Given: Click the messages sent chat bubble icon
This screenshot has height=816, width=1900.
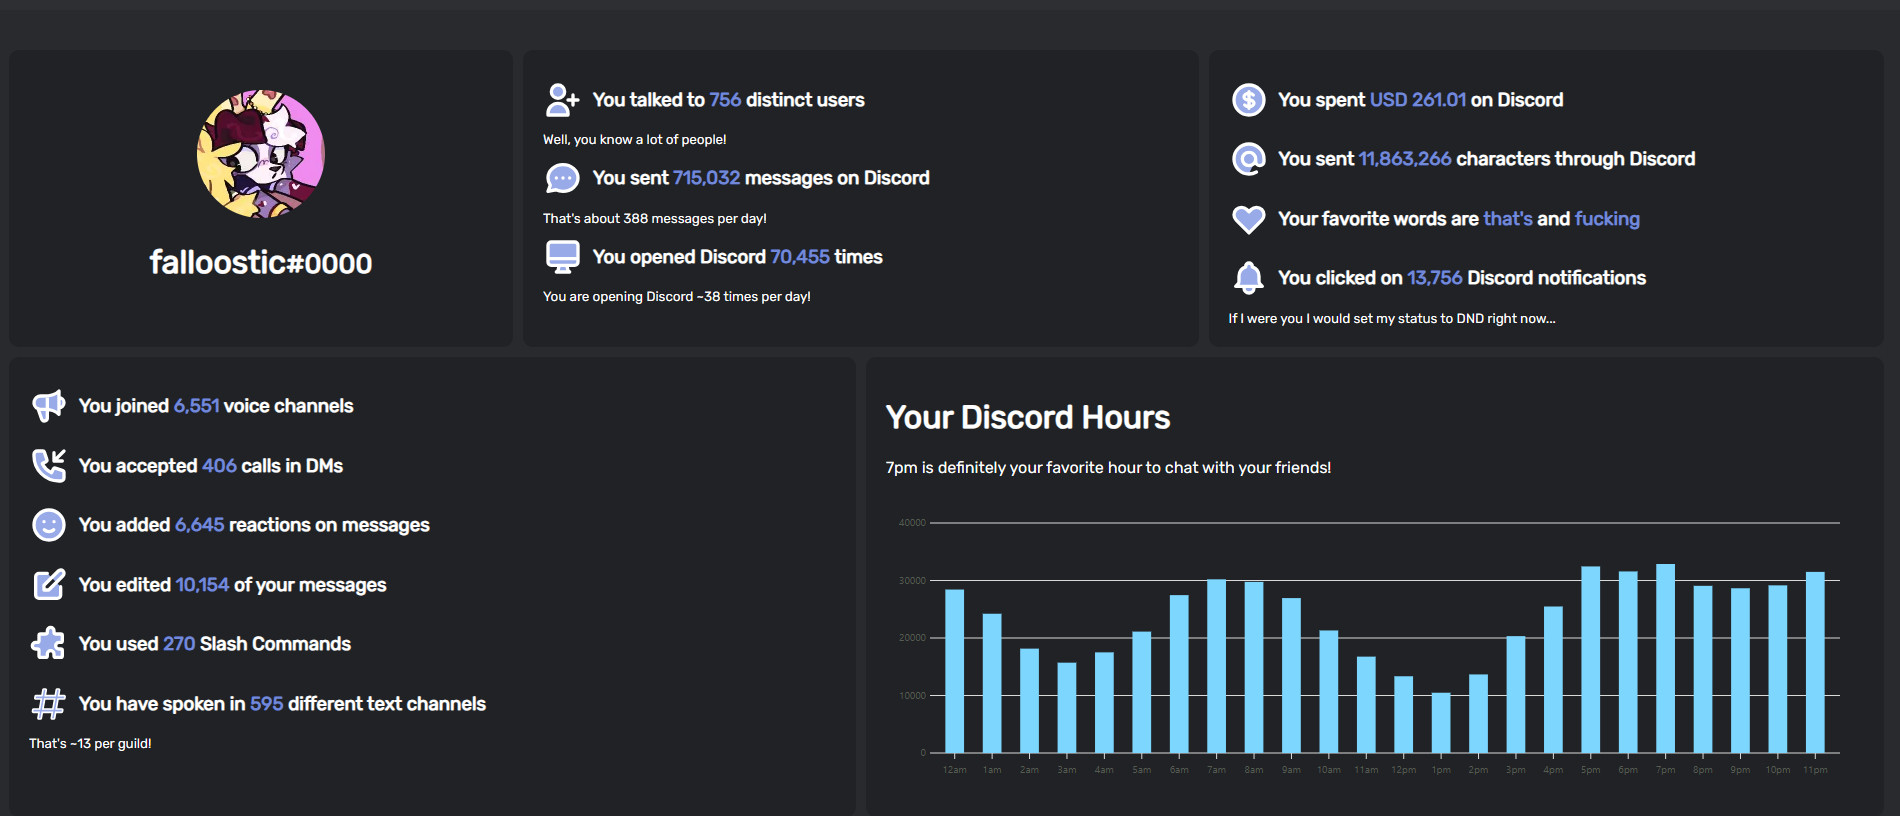Looking at the screenshot, I should 563,178.
